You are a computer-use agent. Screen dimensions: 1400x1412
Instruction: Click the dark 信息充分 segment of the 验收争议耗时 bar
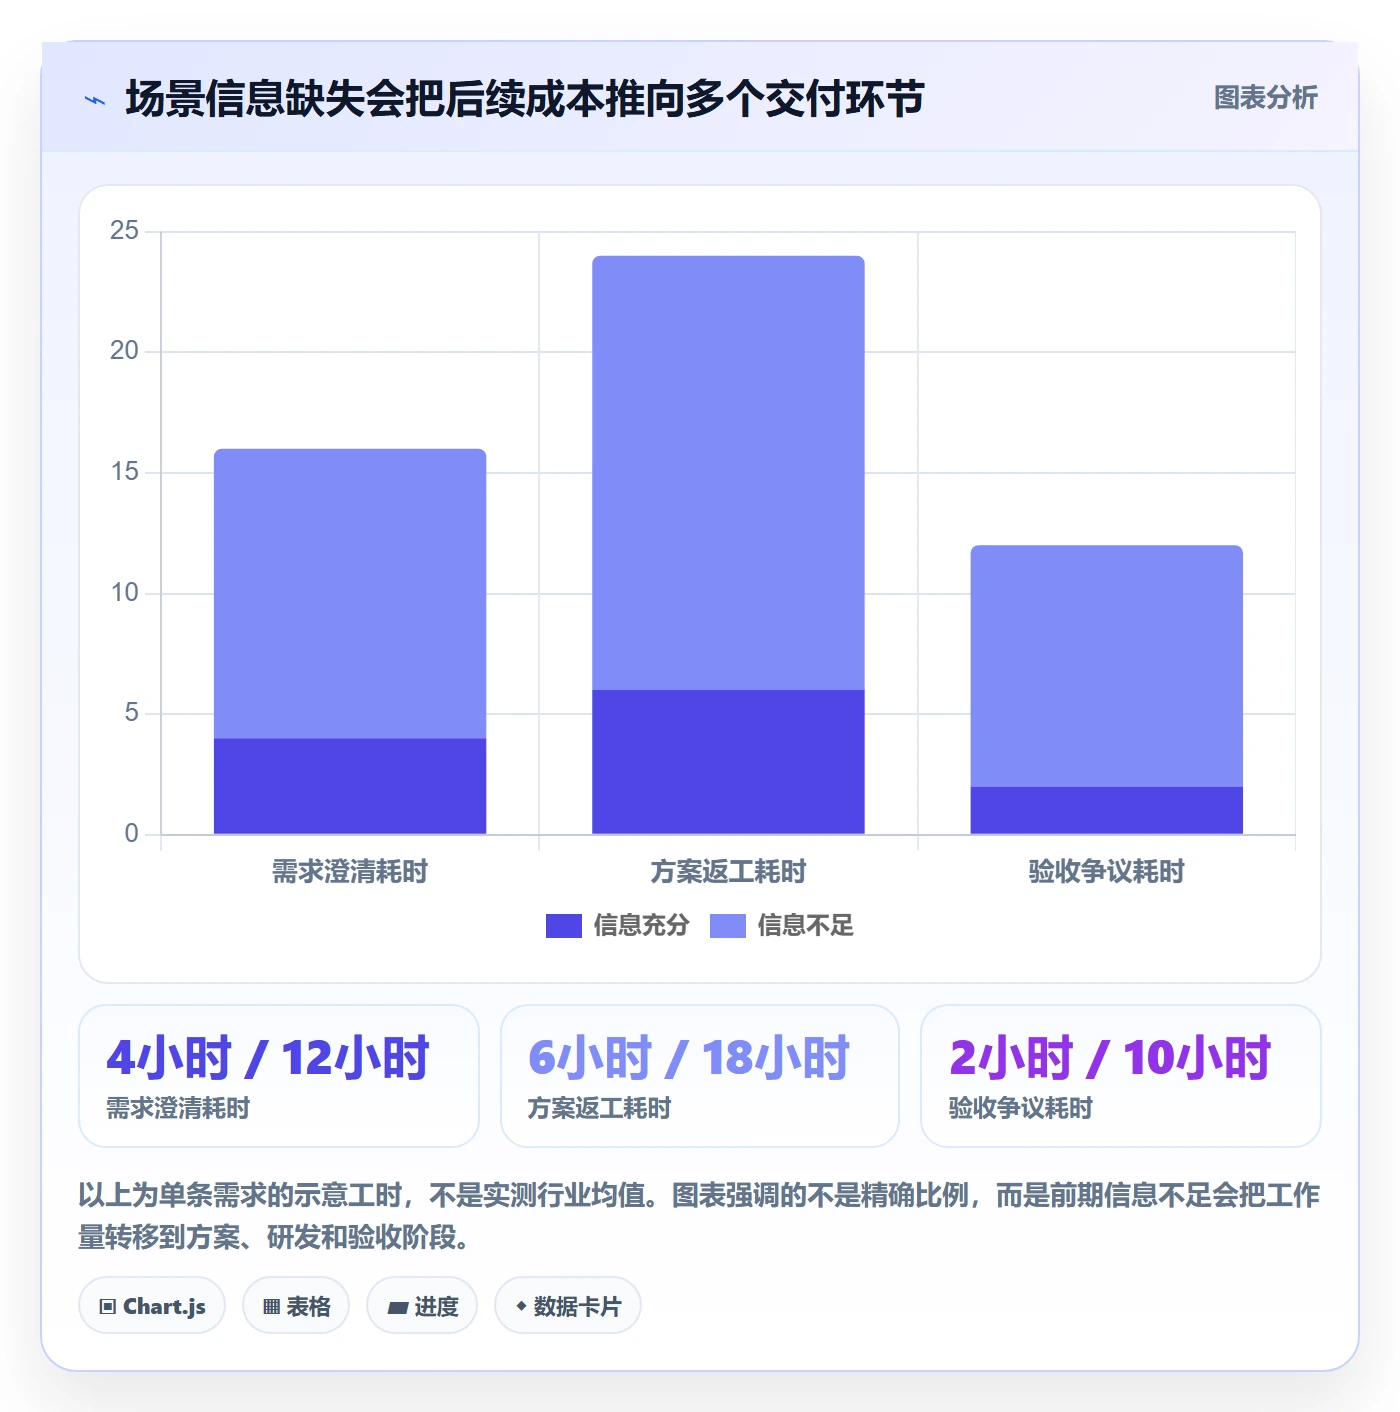click(x=1107, y=810)
